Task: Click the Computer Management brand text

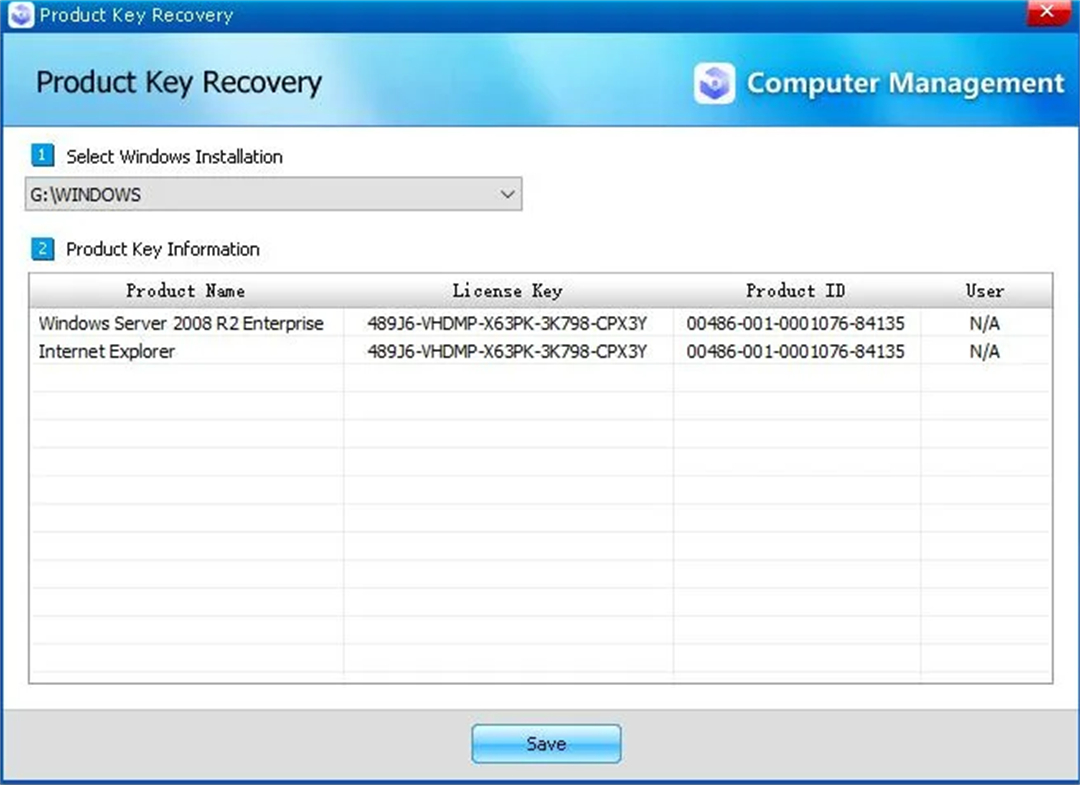Action: 905,84
